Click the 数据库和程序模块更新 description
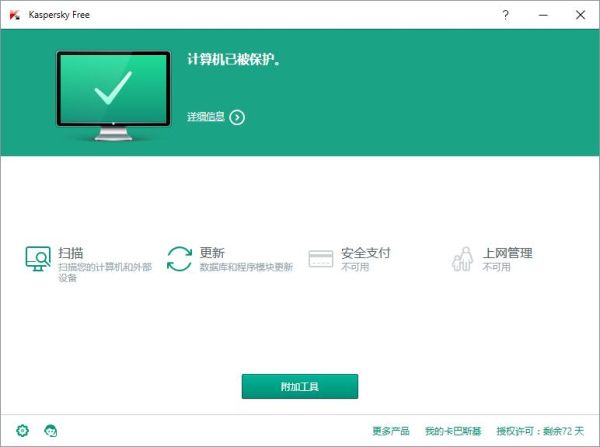The height and width of the screenshot is (447, 600). coord(246,267)
